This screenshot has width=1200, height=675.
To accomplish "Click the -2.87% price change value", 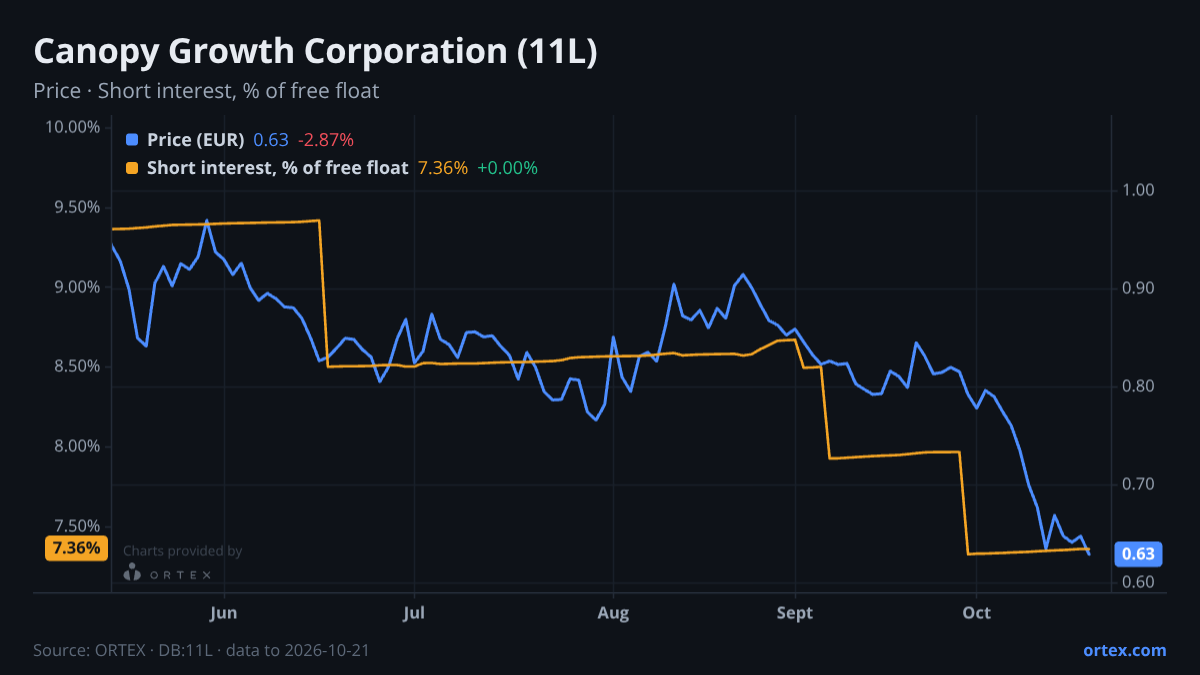I will [x=325, y=140].
